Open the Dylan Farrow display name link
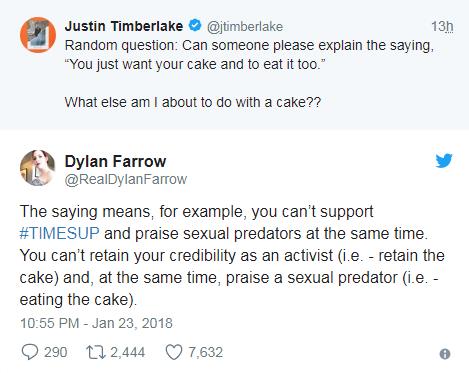Image resolution: width=469 pixels, height=373 pixels. (115, 161)
